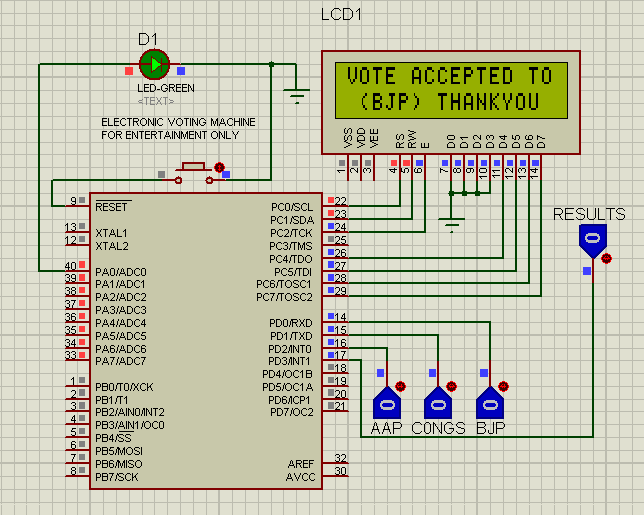Click the red actuator on the reset push button
644x516 pixels.
pos(220,167)
